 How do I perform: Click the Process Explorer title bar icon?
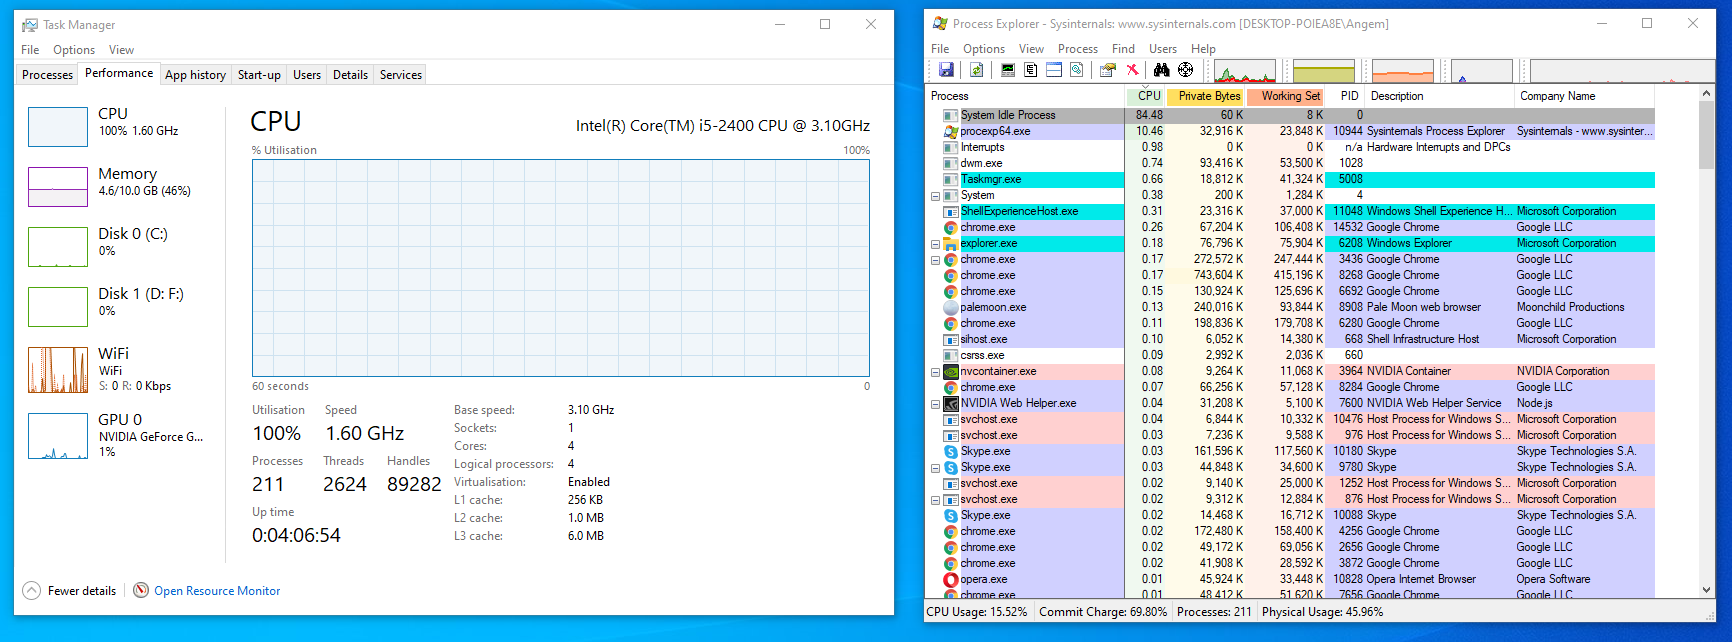(940, 23)
